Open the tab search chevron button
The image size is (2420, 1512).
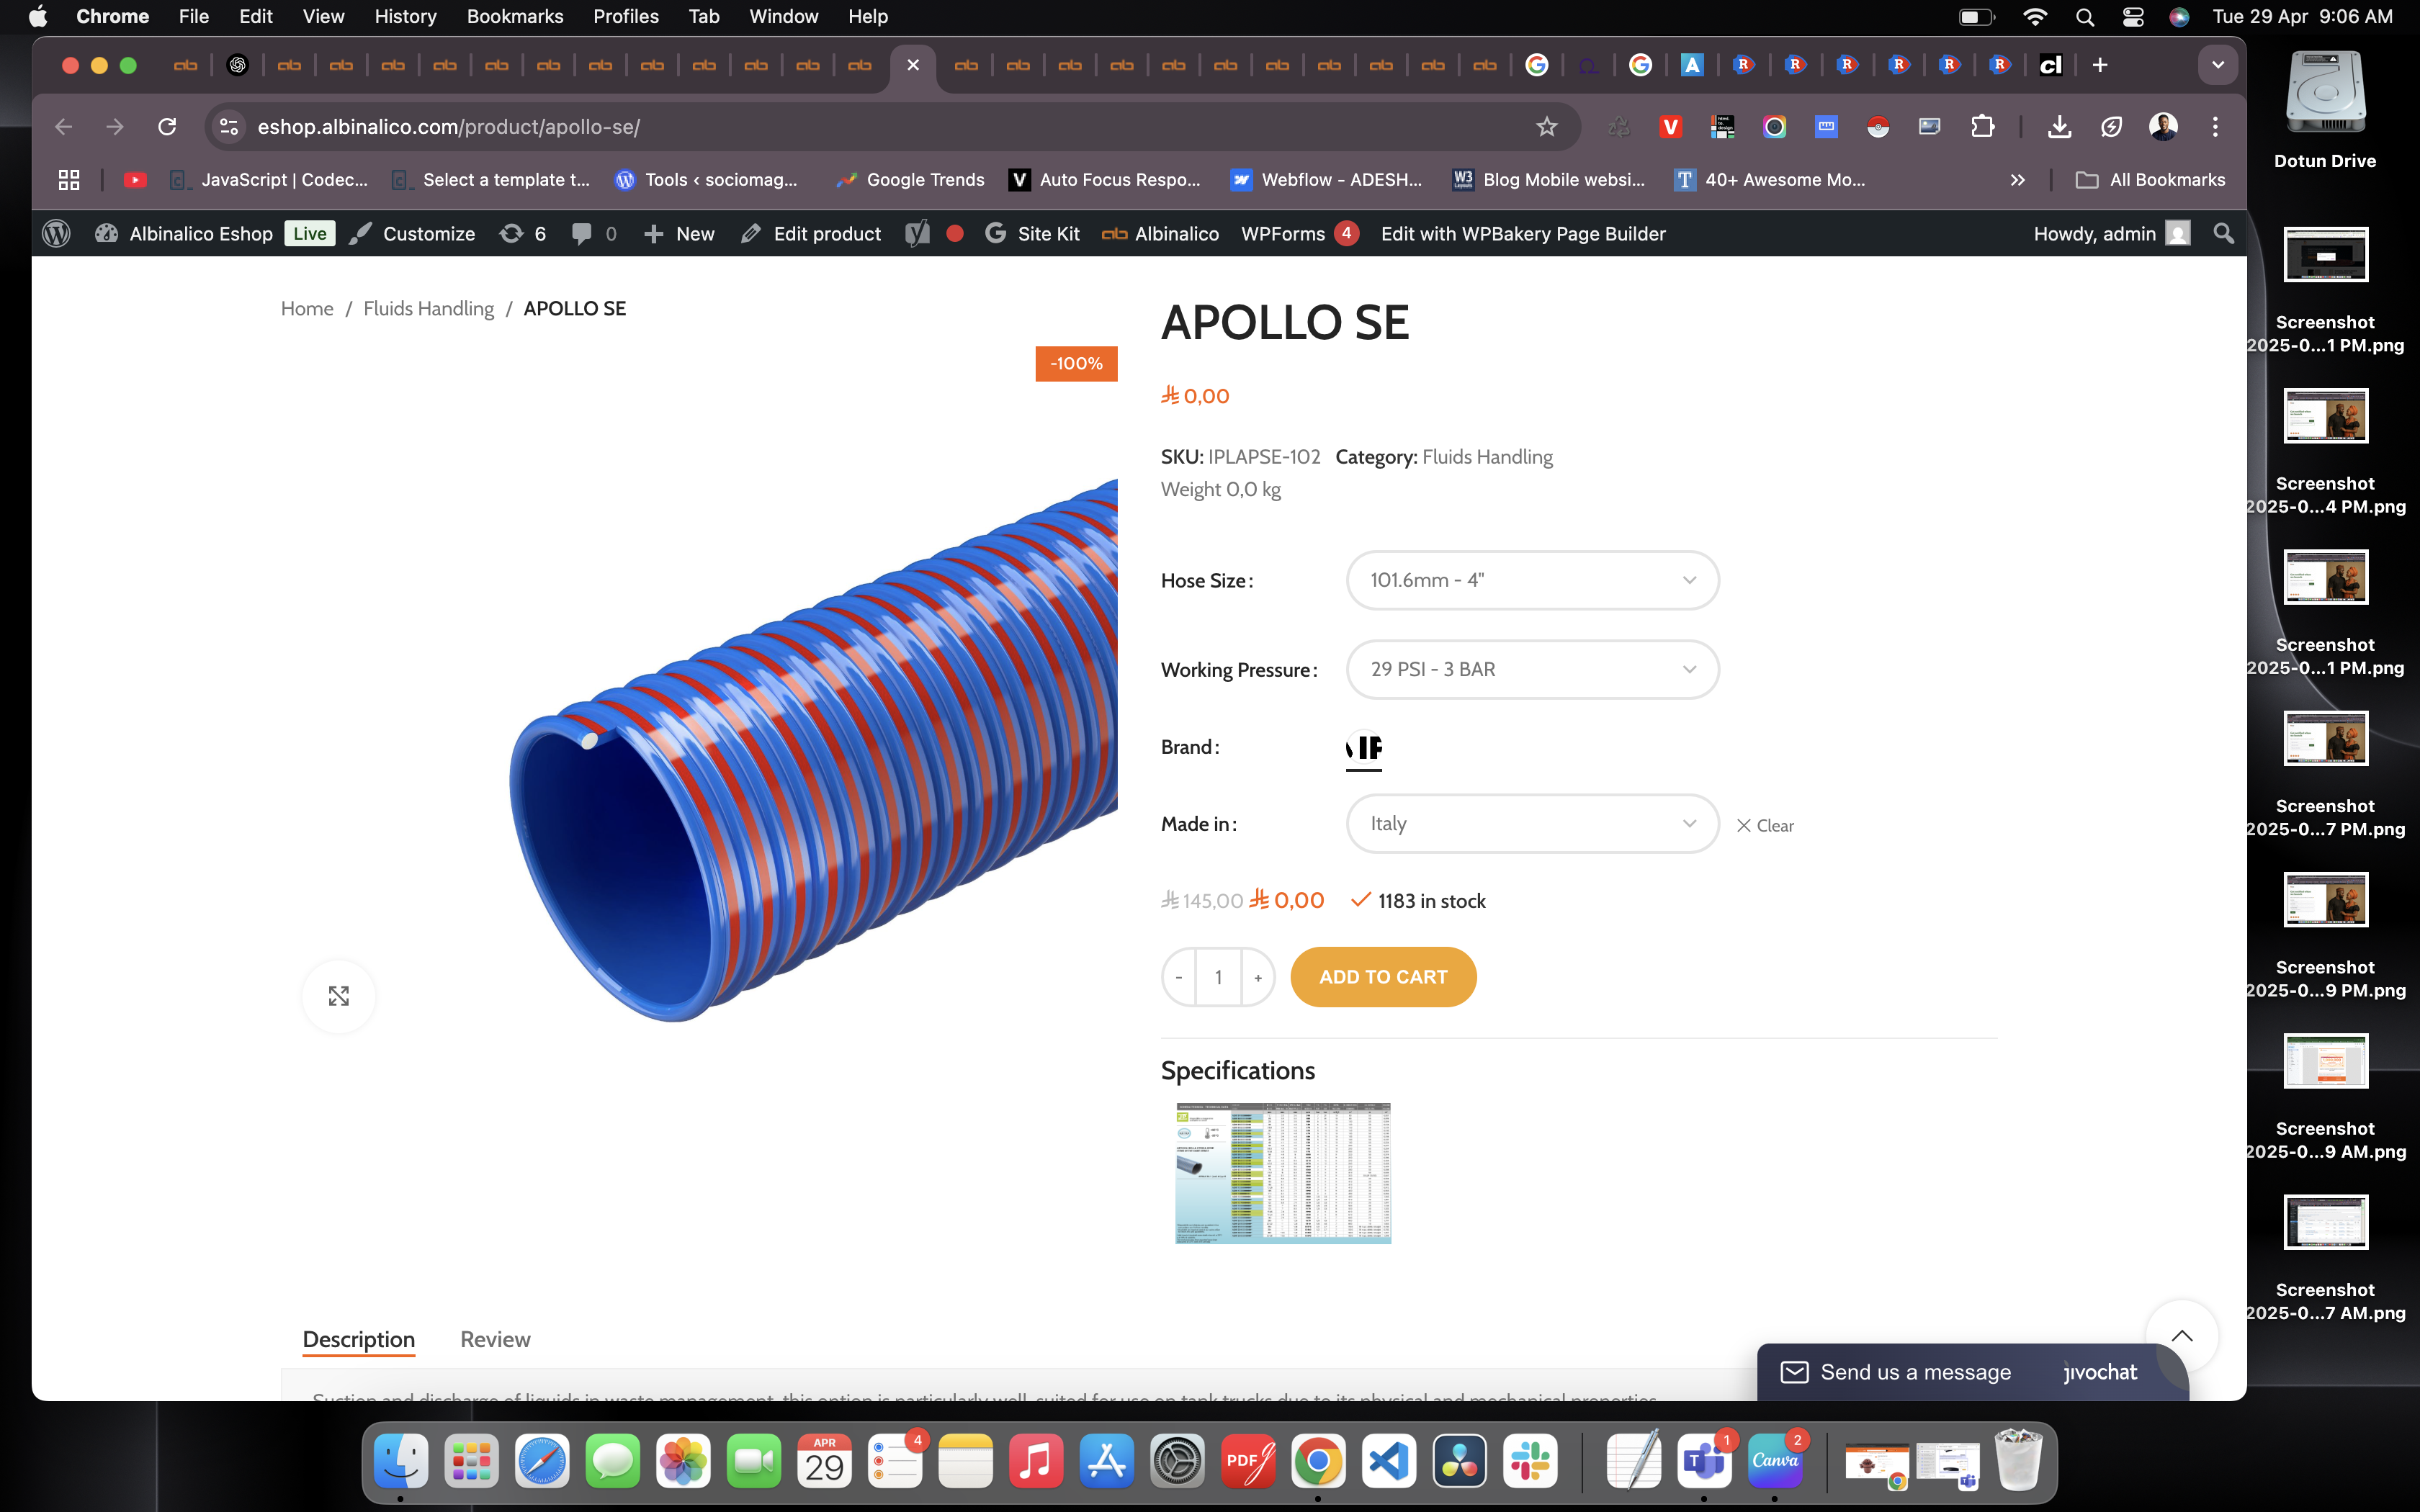(2217, 65)
